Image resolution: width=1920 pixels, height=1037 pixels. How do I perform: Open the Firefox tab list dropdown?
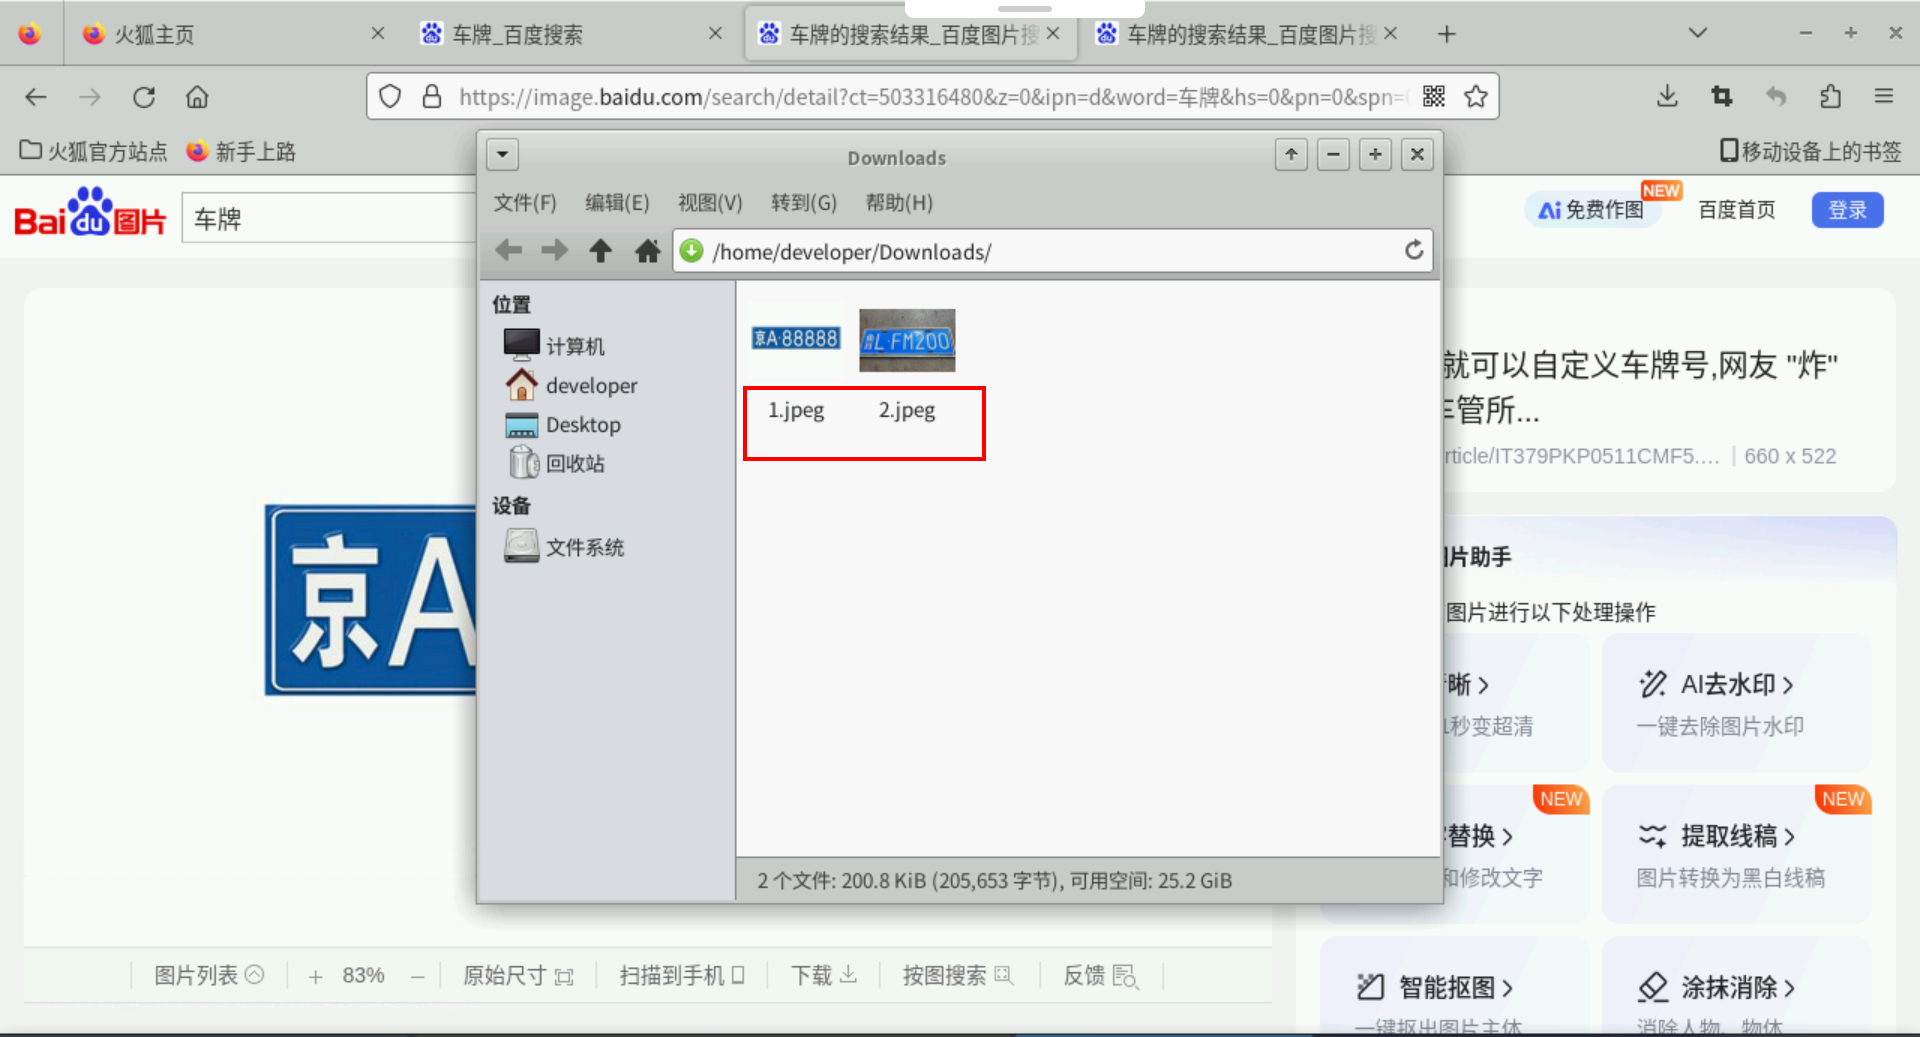click(x=1697, y=33)
